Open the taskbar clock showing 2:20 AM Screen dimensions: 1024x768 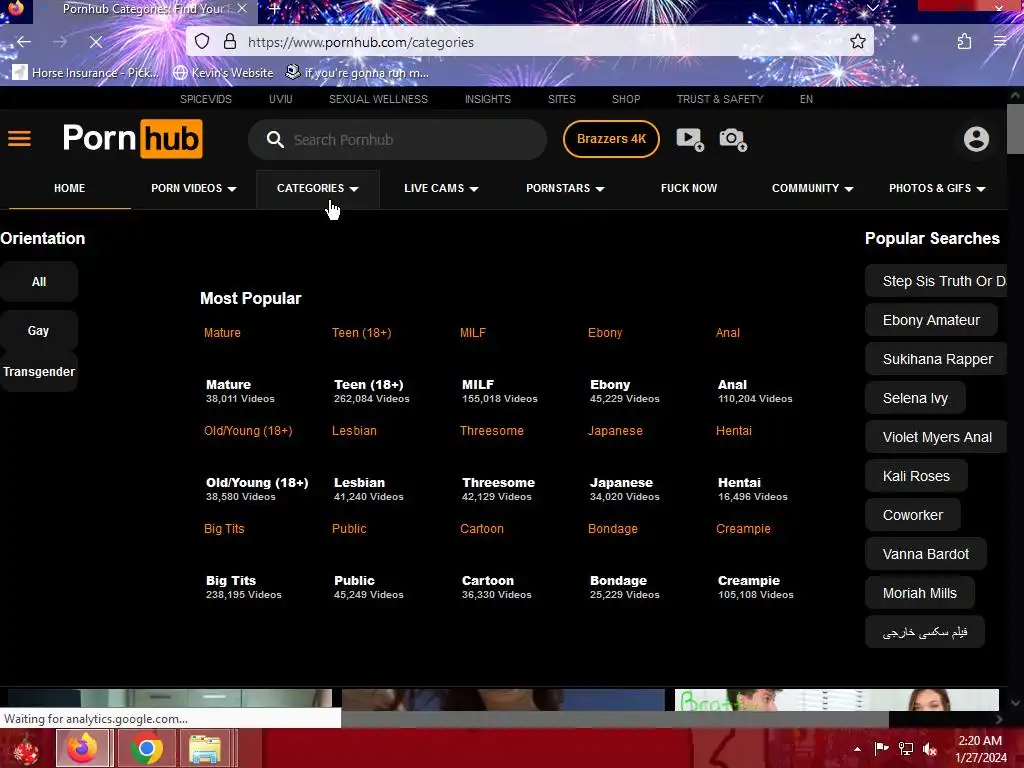(x=980, y=749)
